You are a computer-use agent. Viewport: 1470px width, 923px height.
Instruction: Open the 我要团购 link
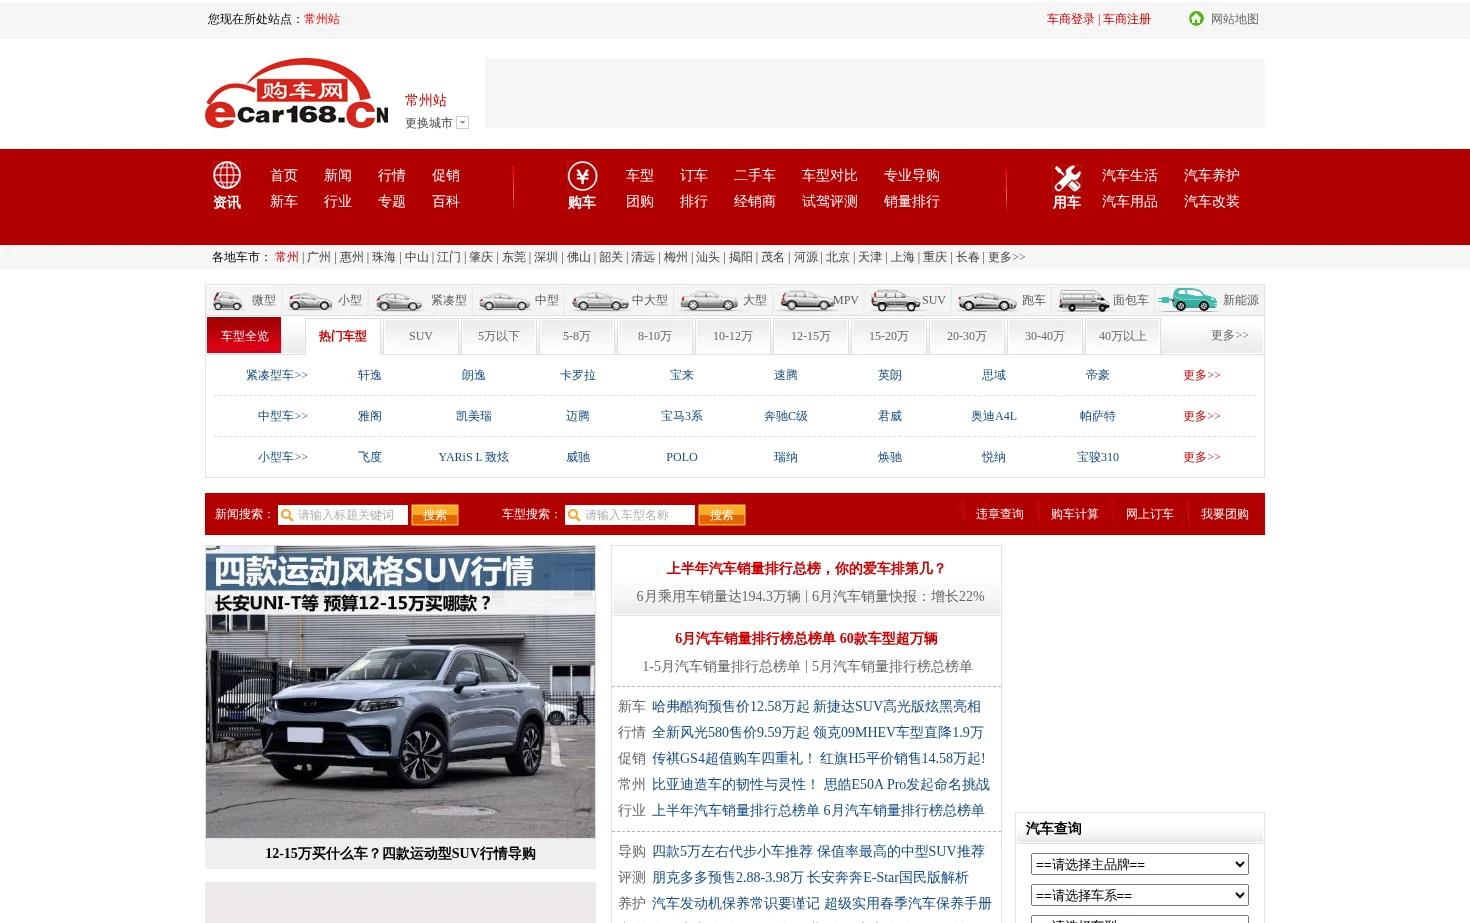tap(1225, 514)
